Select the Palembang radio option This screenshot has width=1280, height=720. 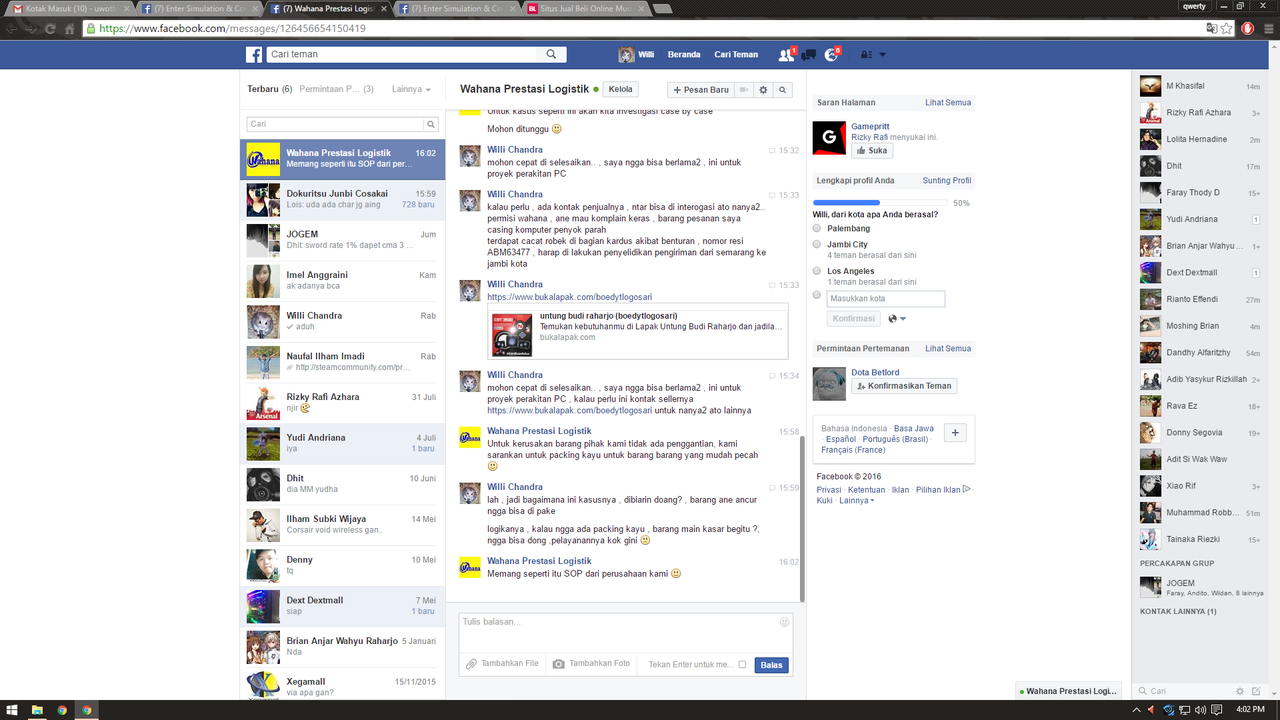(817, 229)
